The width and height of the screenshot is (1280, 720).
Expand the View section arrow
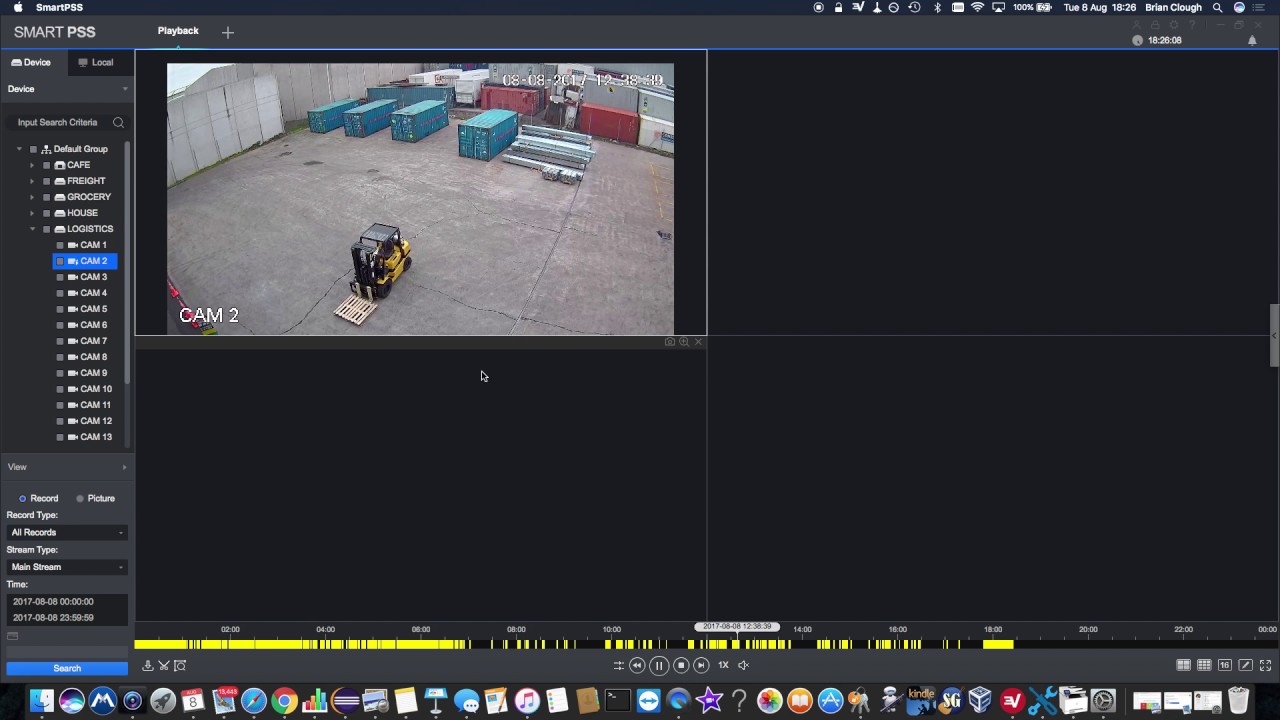pos(125,467)
